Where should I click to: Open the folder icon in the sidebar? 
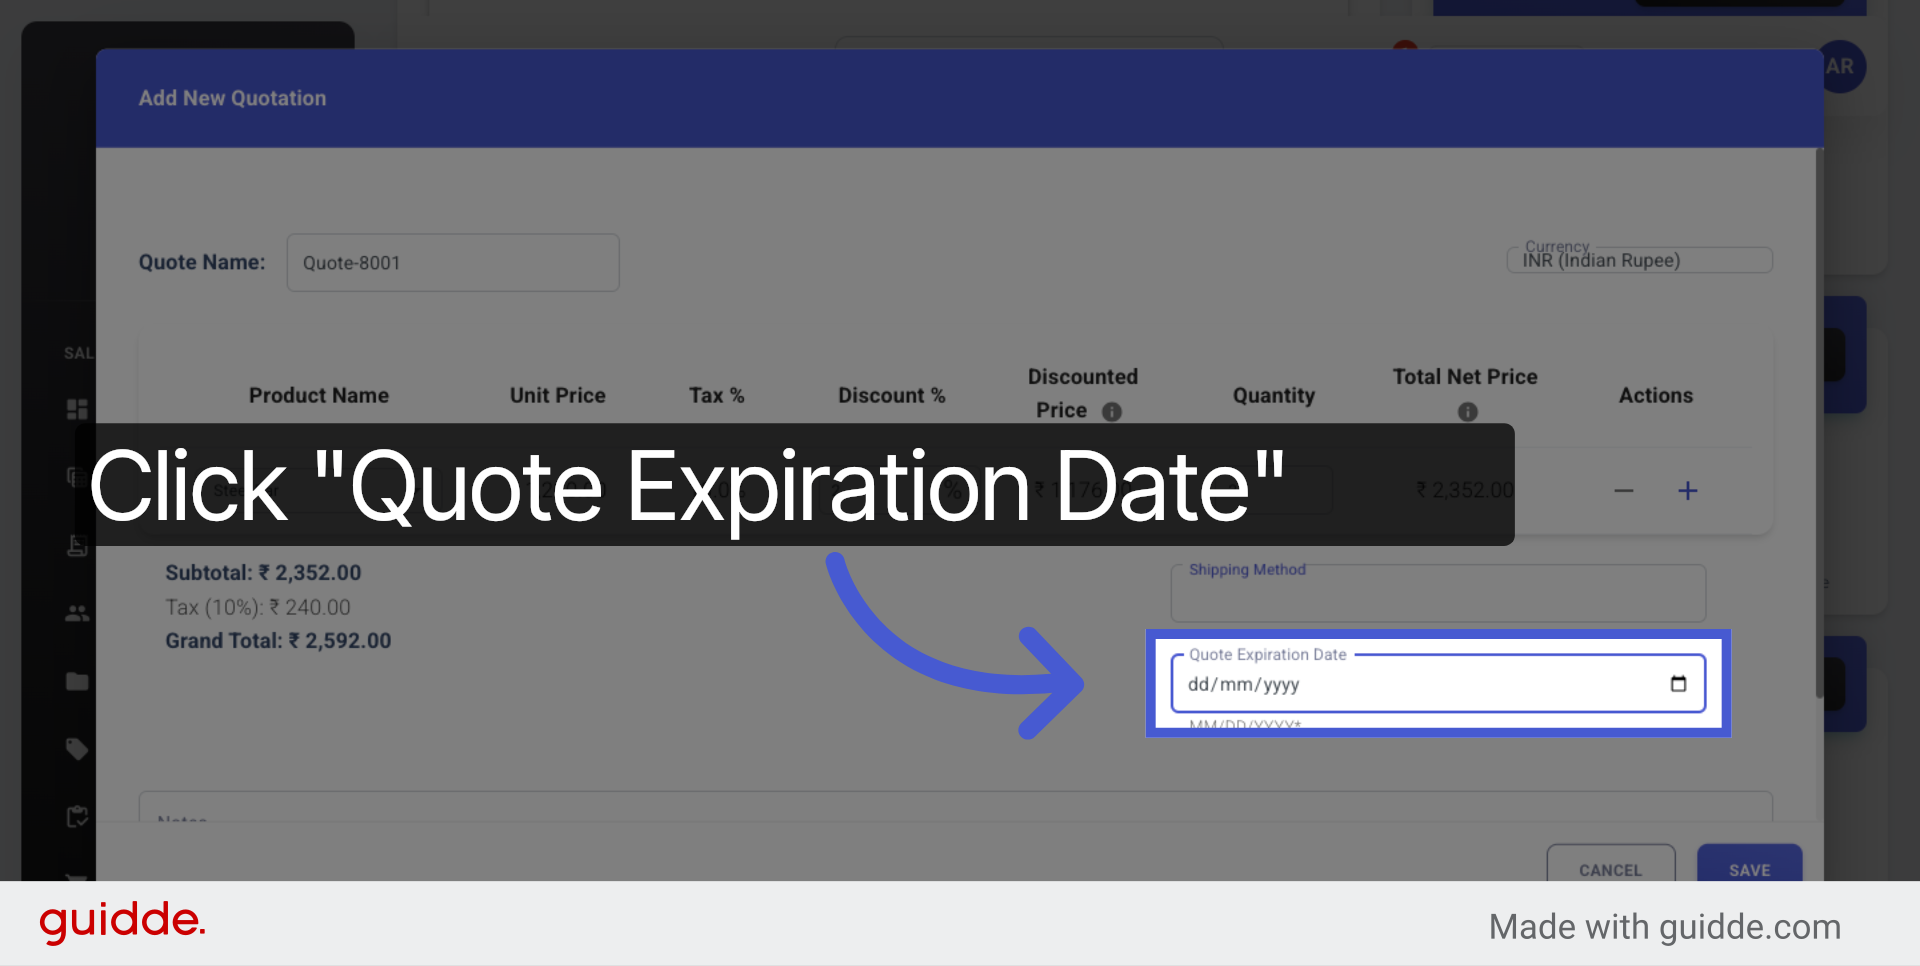tap(77, 681)
